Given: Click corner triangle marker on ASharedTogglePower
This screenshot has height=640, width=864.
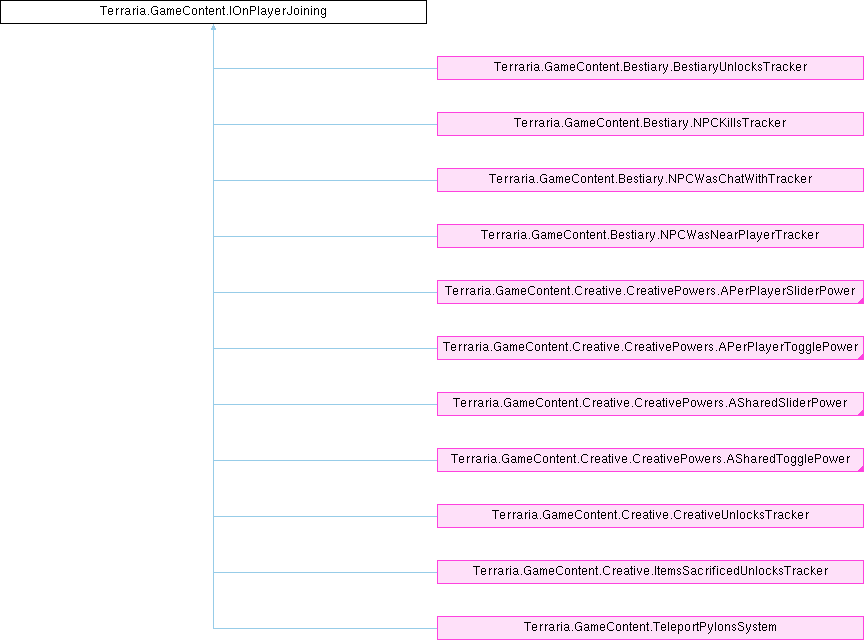Looking at the screenshot, I should [x=860, y=468].
